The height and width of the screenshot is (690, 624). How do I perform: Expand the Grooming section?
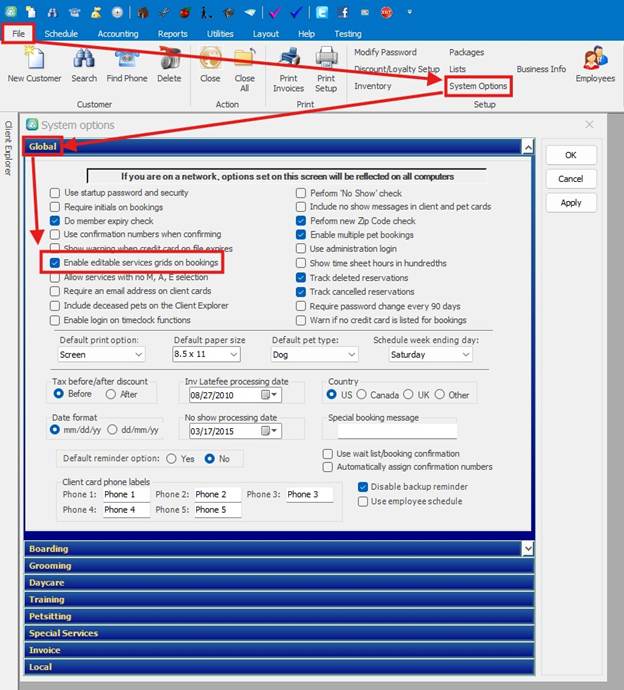click(50, 565)
